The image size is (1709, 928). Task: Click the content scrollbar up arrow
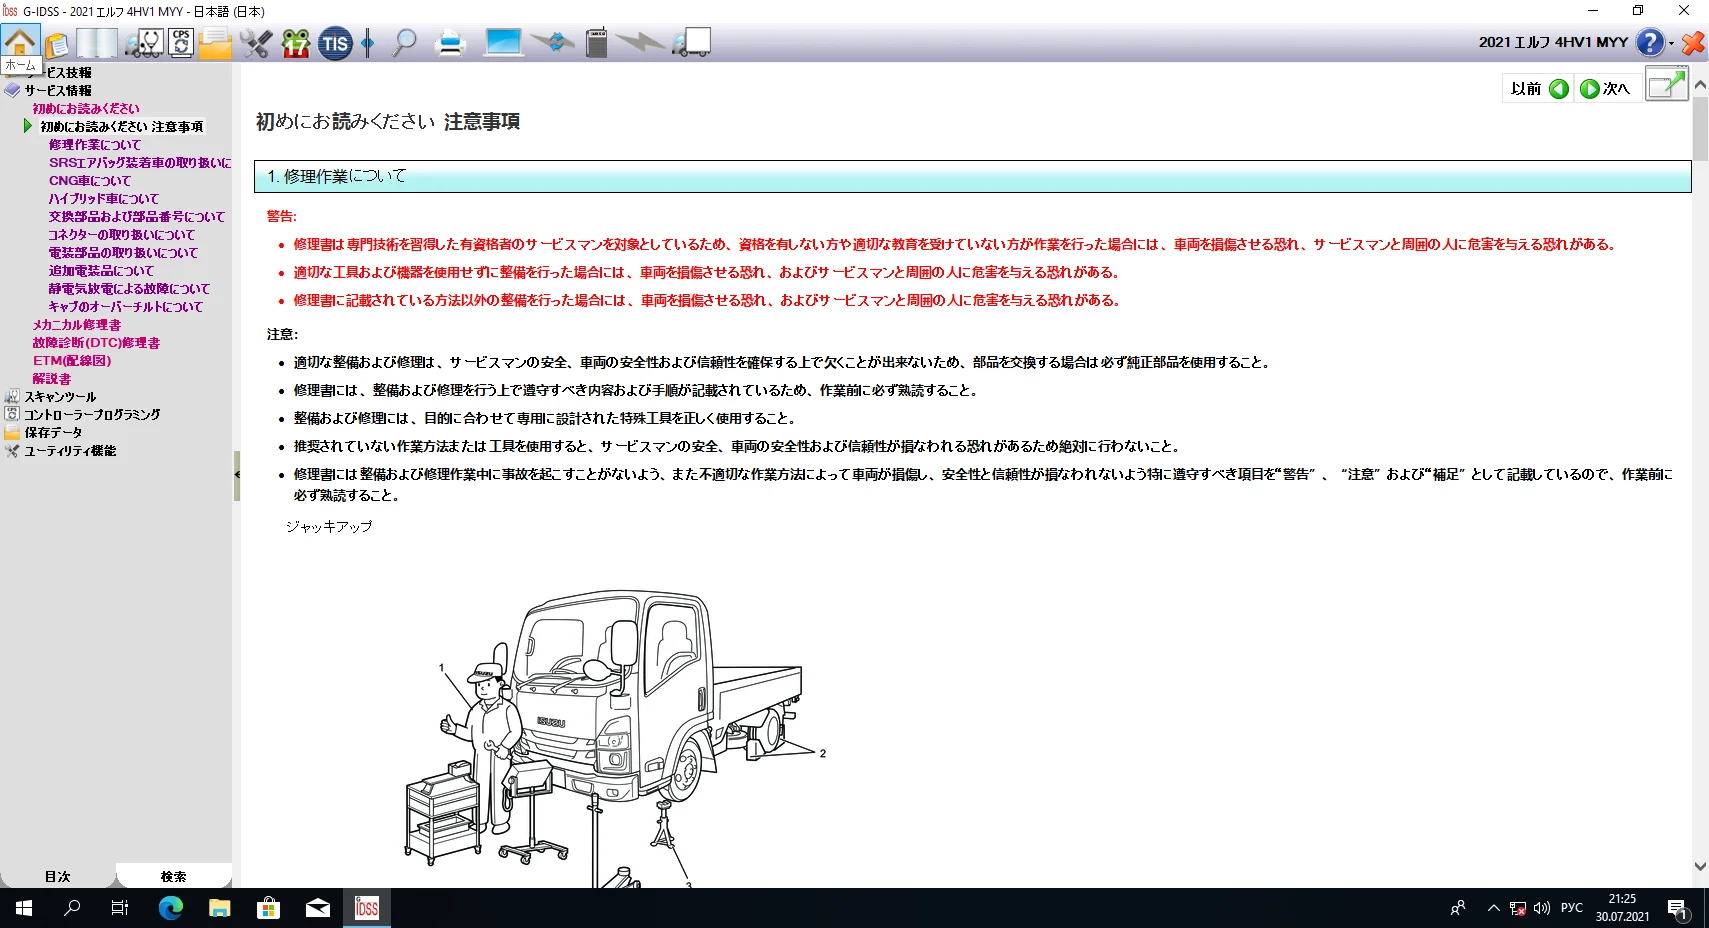(1700, 86)
